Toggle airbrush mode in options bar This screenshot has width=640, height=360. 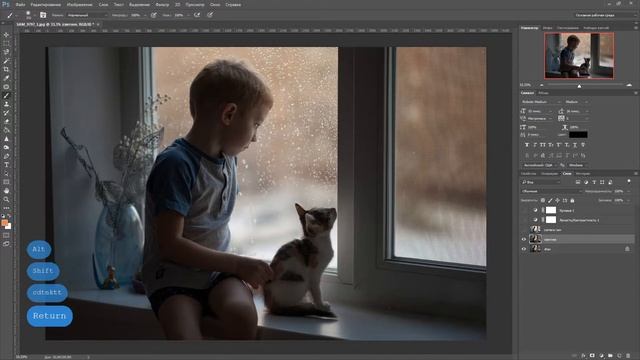[x=197, y=15]
